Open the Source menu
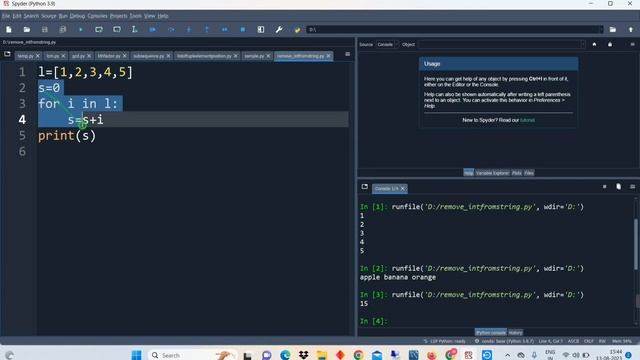The height and width of the screenshot is (360, 640). 49,16
